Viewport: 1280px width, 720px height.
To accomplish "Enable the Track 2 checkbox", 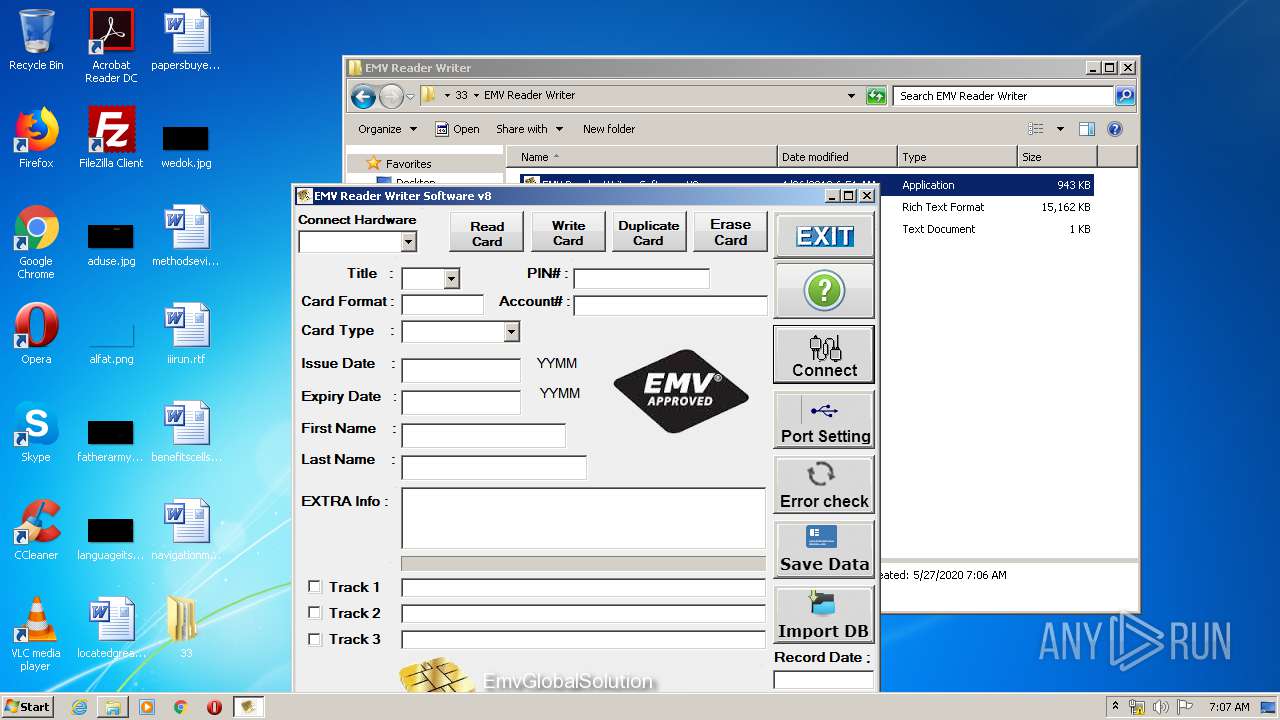I will pos(315,613).
